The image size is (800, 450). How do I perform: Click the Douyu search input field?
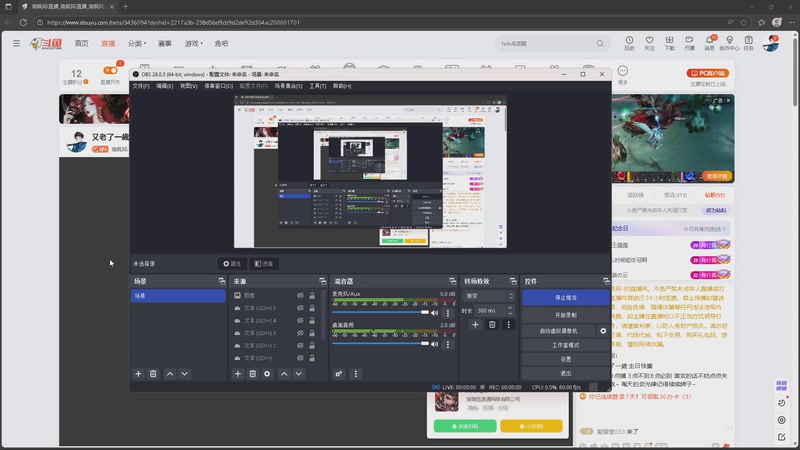pyautogui.click(x=545, y=43)
